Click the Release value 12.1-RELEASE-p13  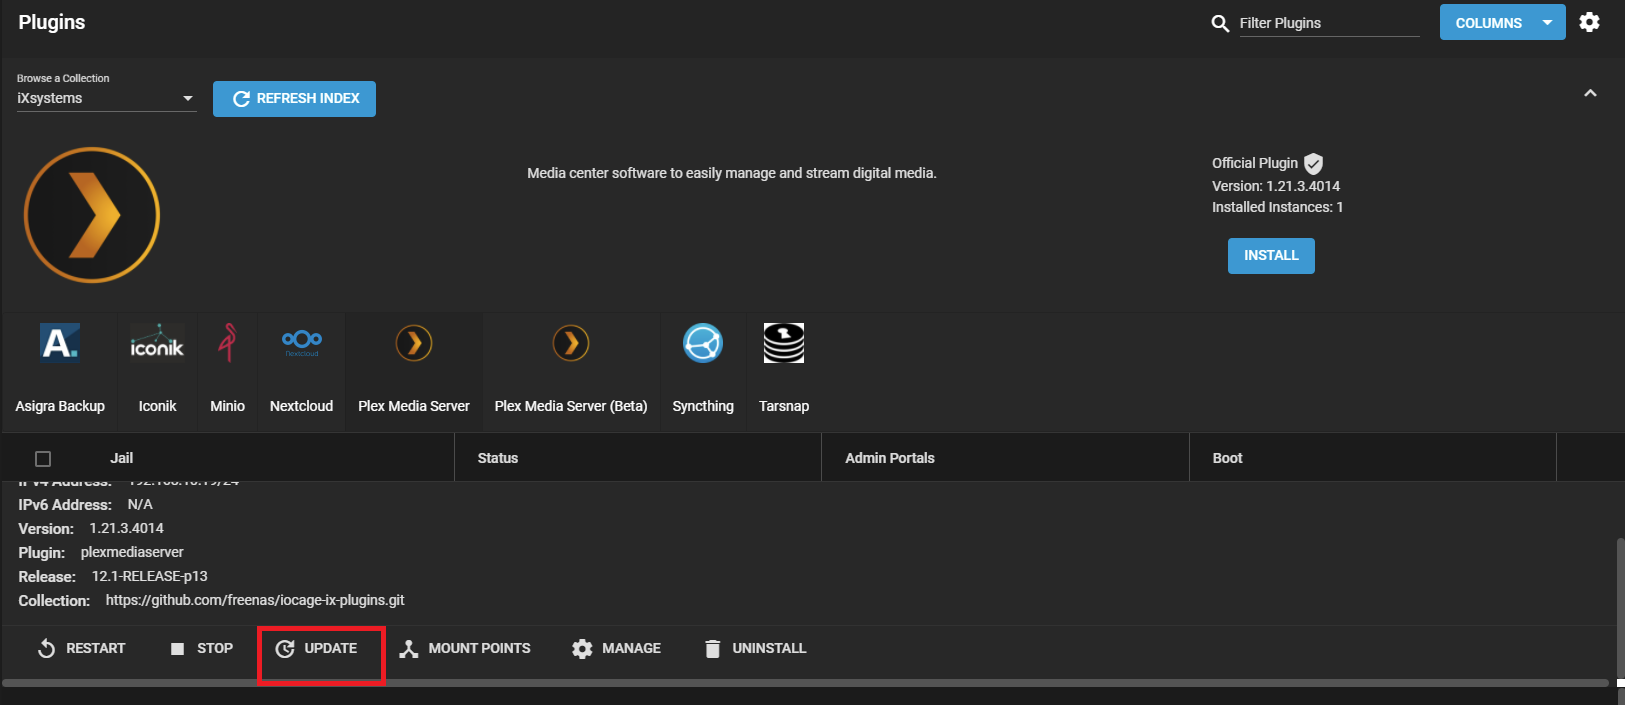(x=150, y=576)
